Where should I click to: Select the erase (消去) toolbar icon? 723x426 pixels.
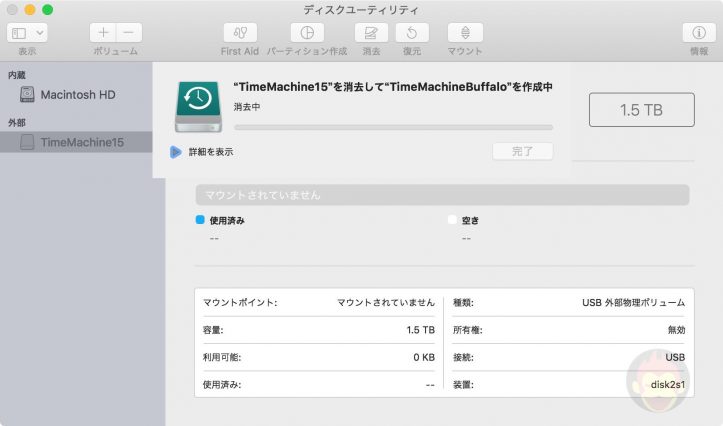pos(371,33)
